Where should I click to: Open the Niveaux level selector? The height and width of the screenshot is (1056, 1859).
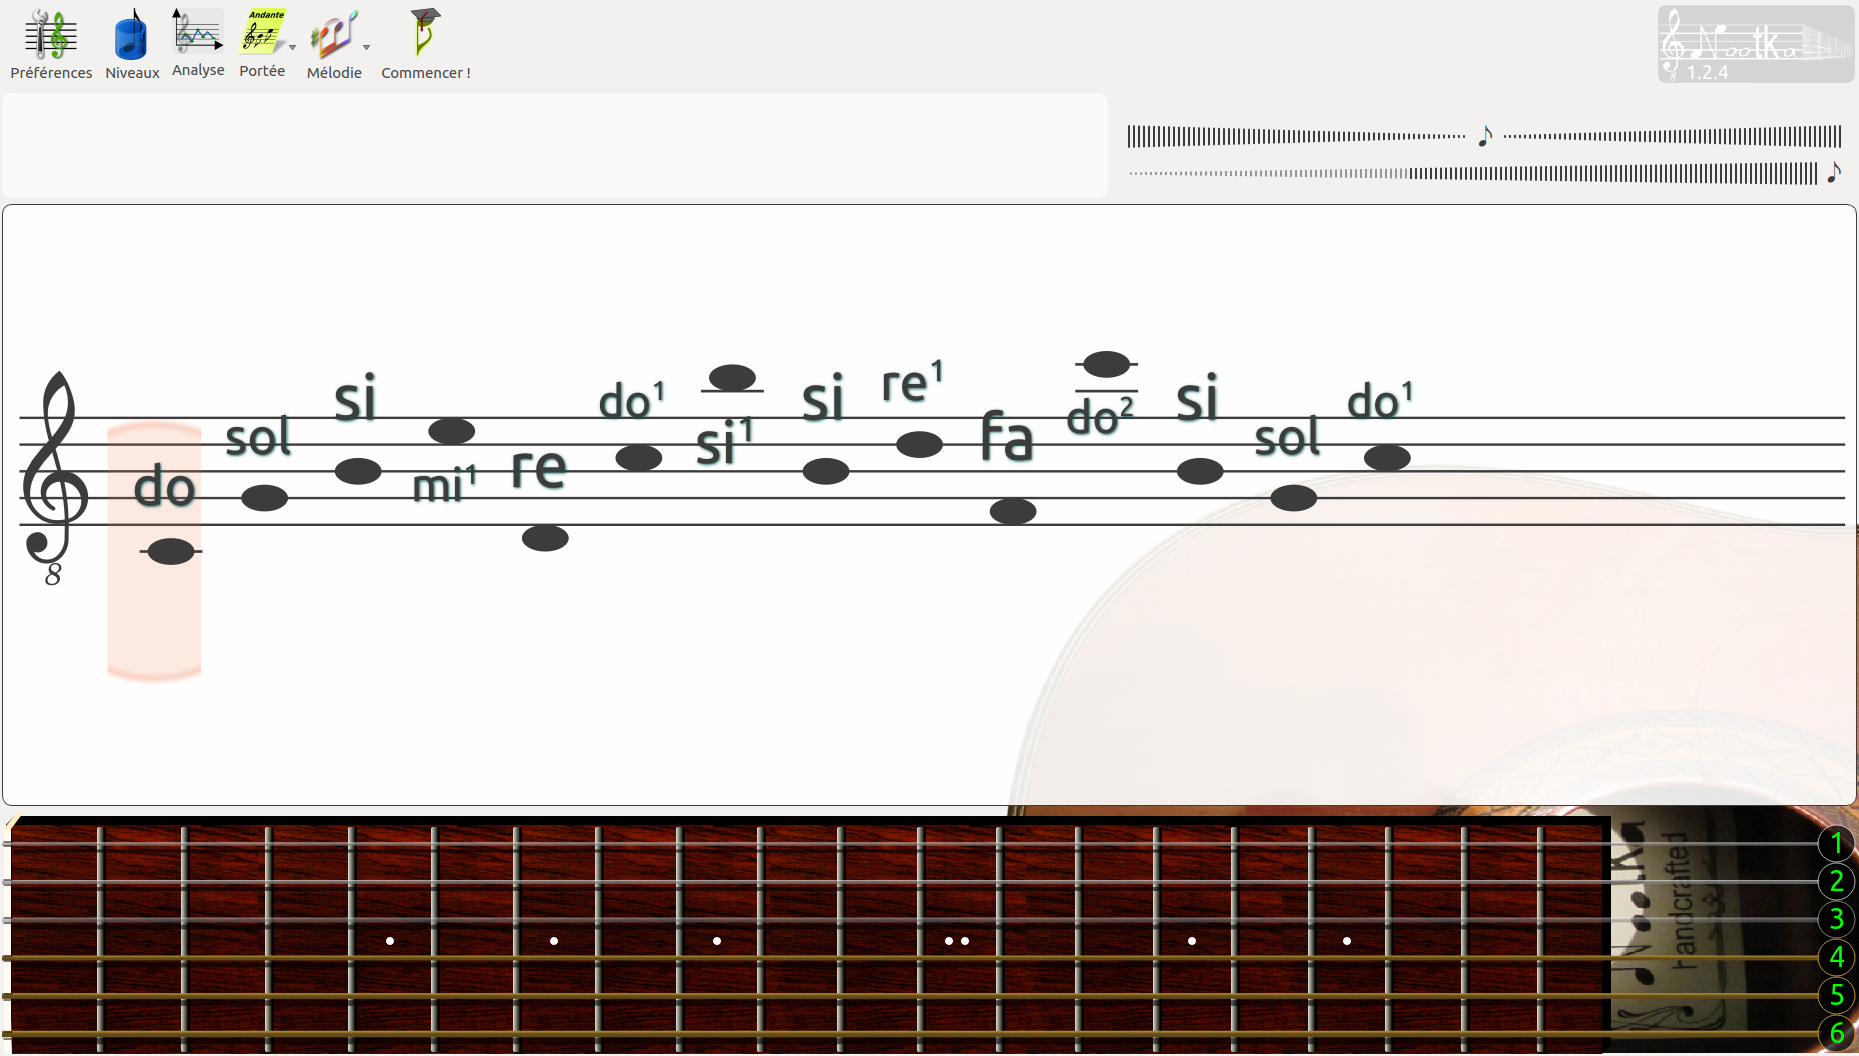coord(132,45)
